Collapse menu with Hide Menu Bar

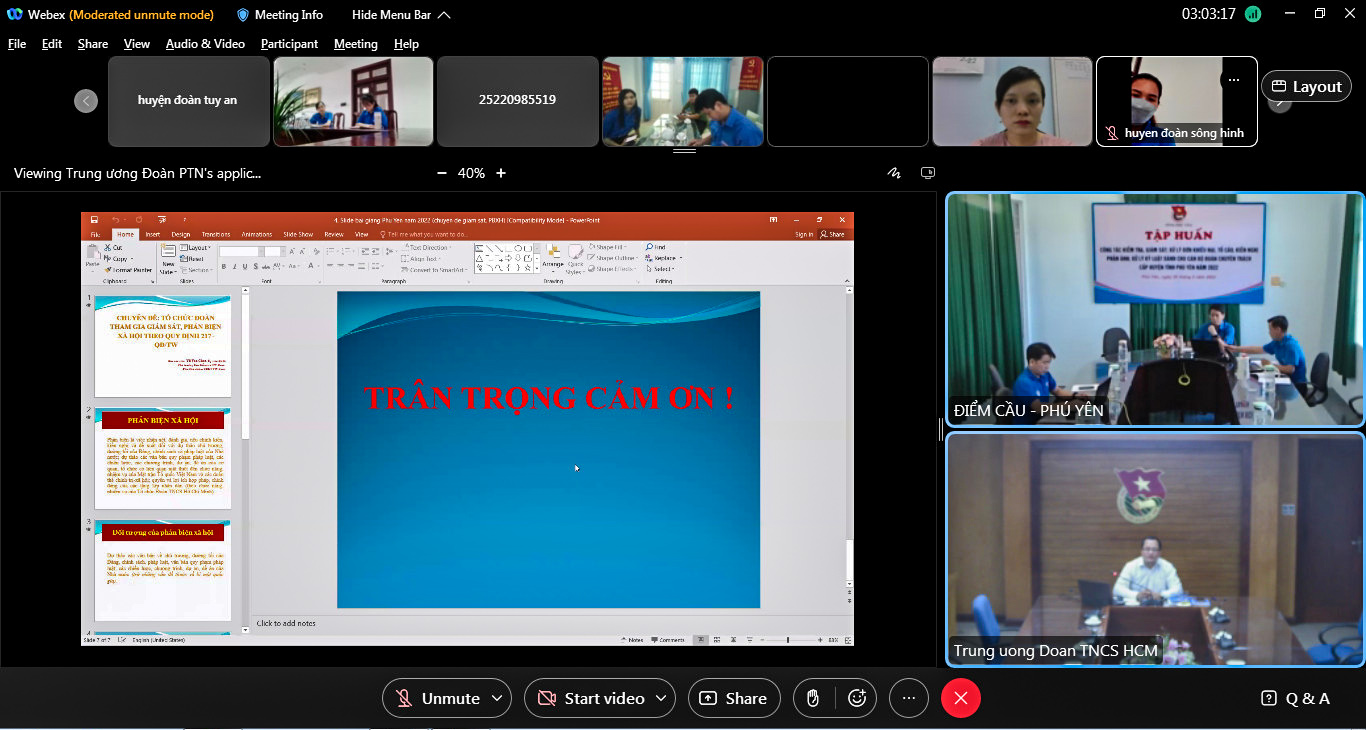(400, 15)
